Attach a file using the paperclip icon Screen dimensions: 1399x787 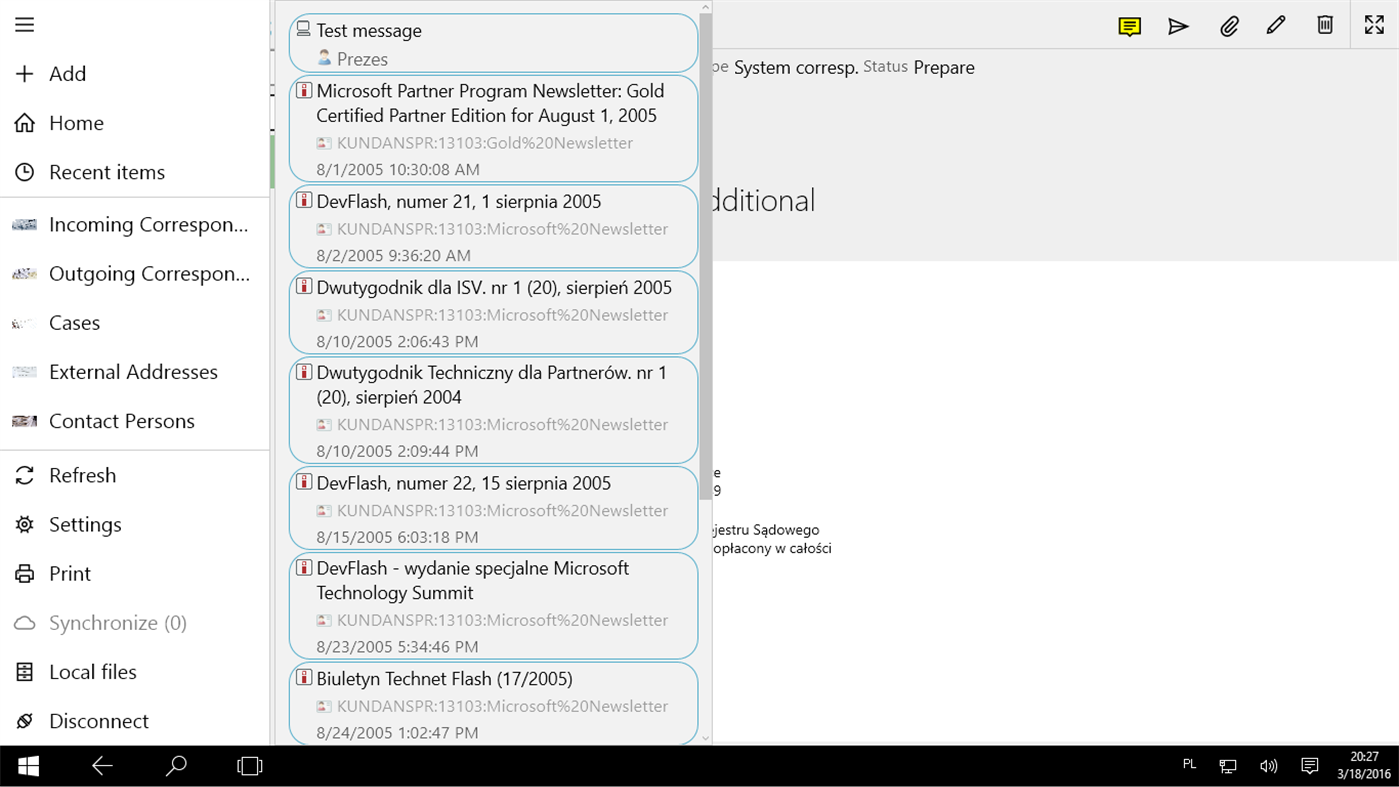pyautogui.click(x=1227, y=25)
